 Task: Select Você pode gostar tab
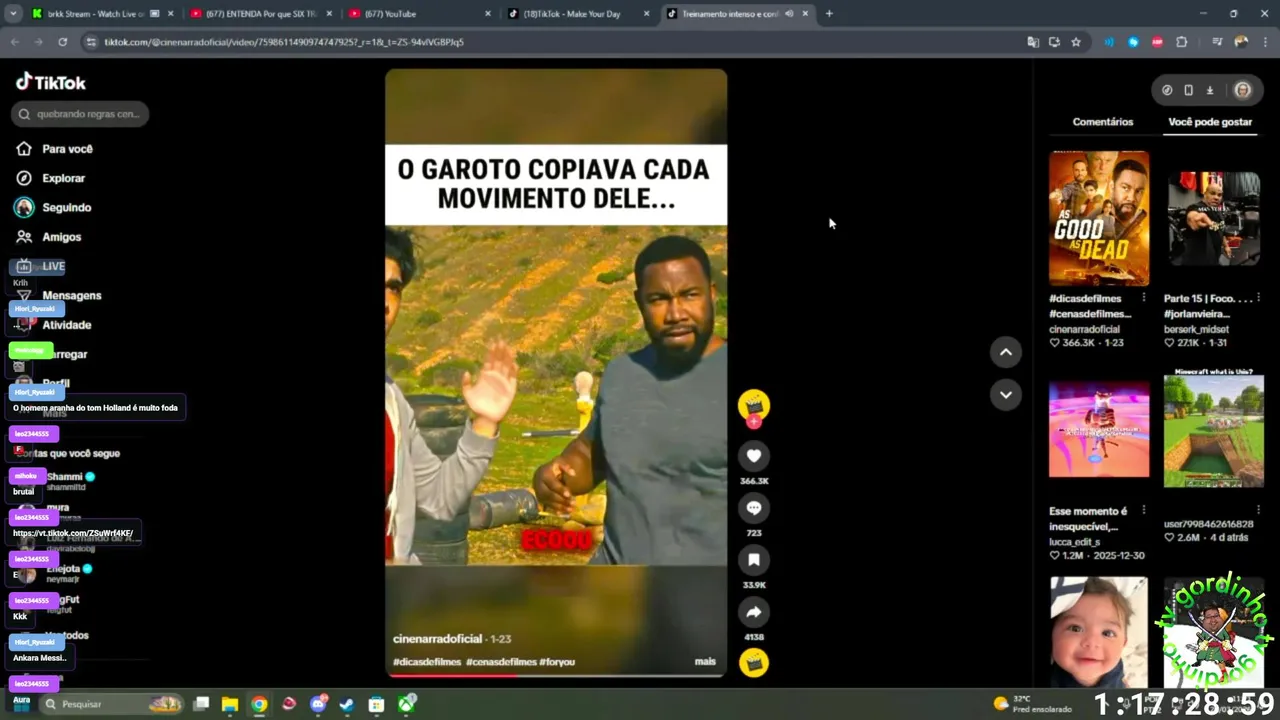pyautogui.click(x=1210, y=122)
